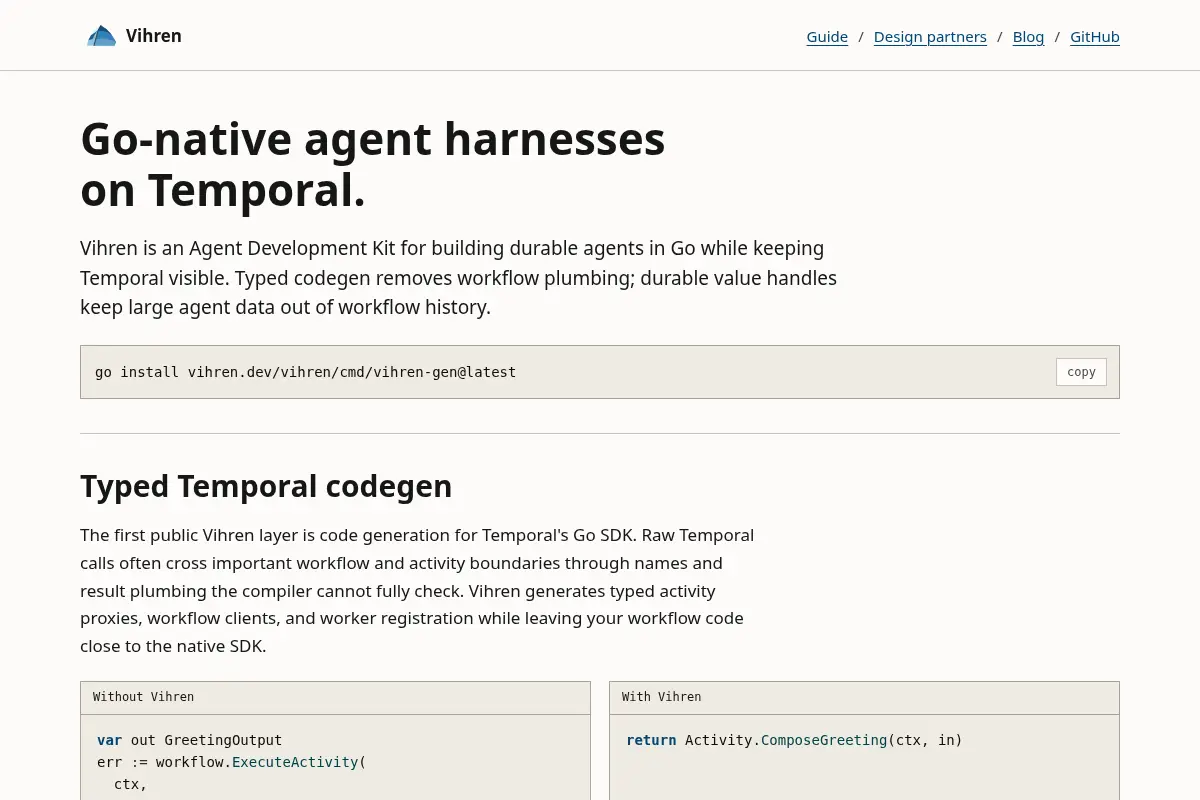Go to the Blog link
The height and width of the screenshot is (800, 1200).
pos(1028,37)
